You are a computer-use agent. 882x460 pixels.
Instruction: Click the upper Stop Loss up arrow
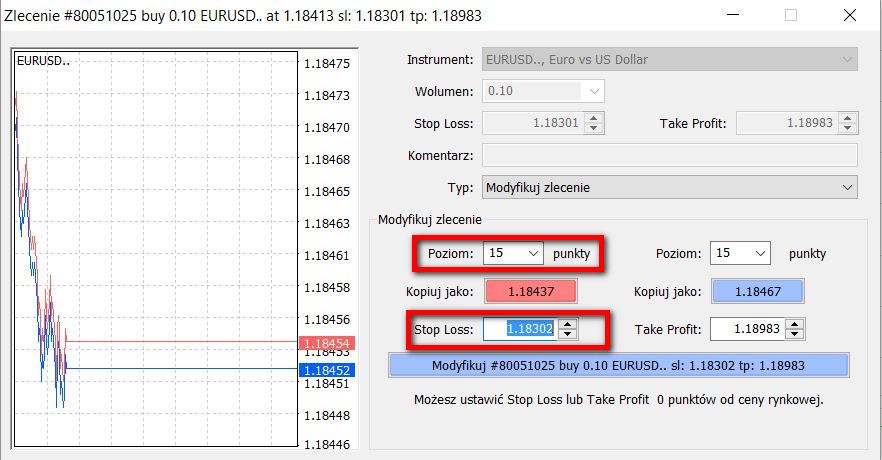(x=594, y=118)
